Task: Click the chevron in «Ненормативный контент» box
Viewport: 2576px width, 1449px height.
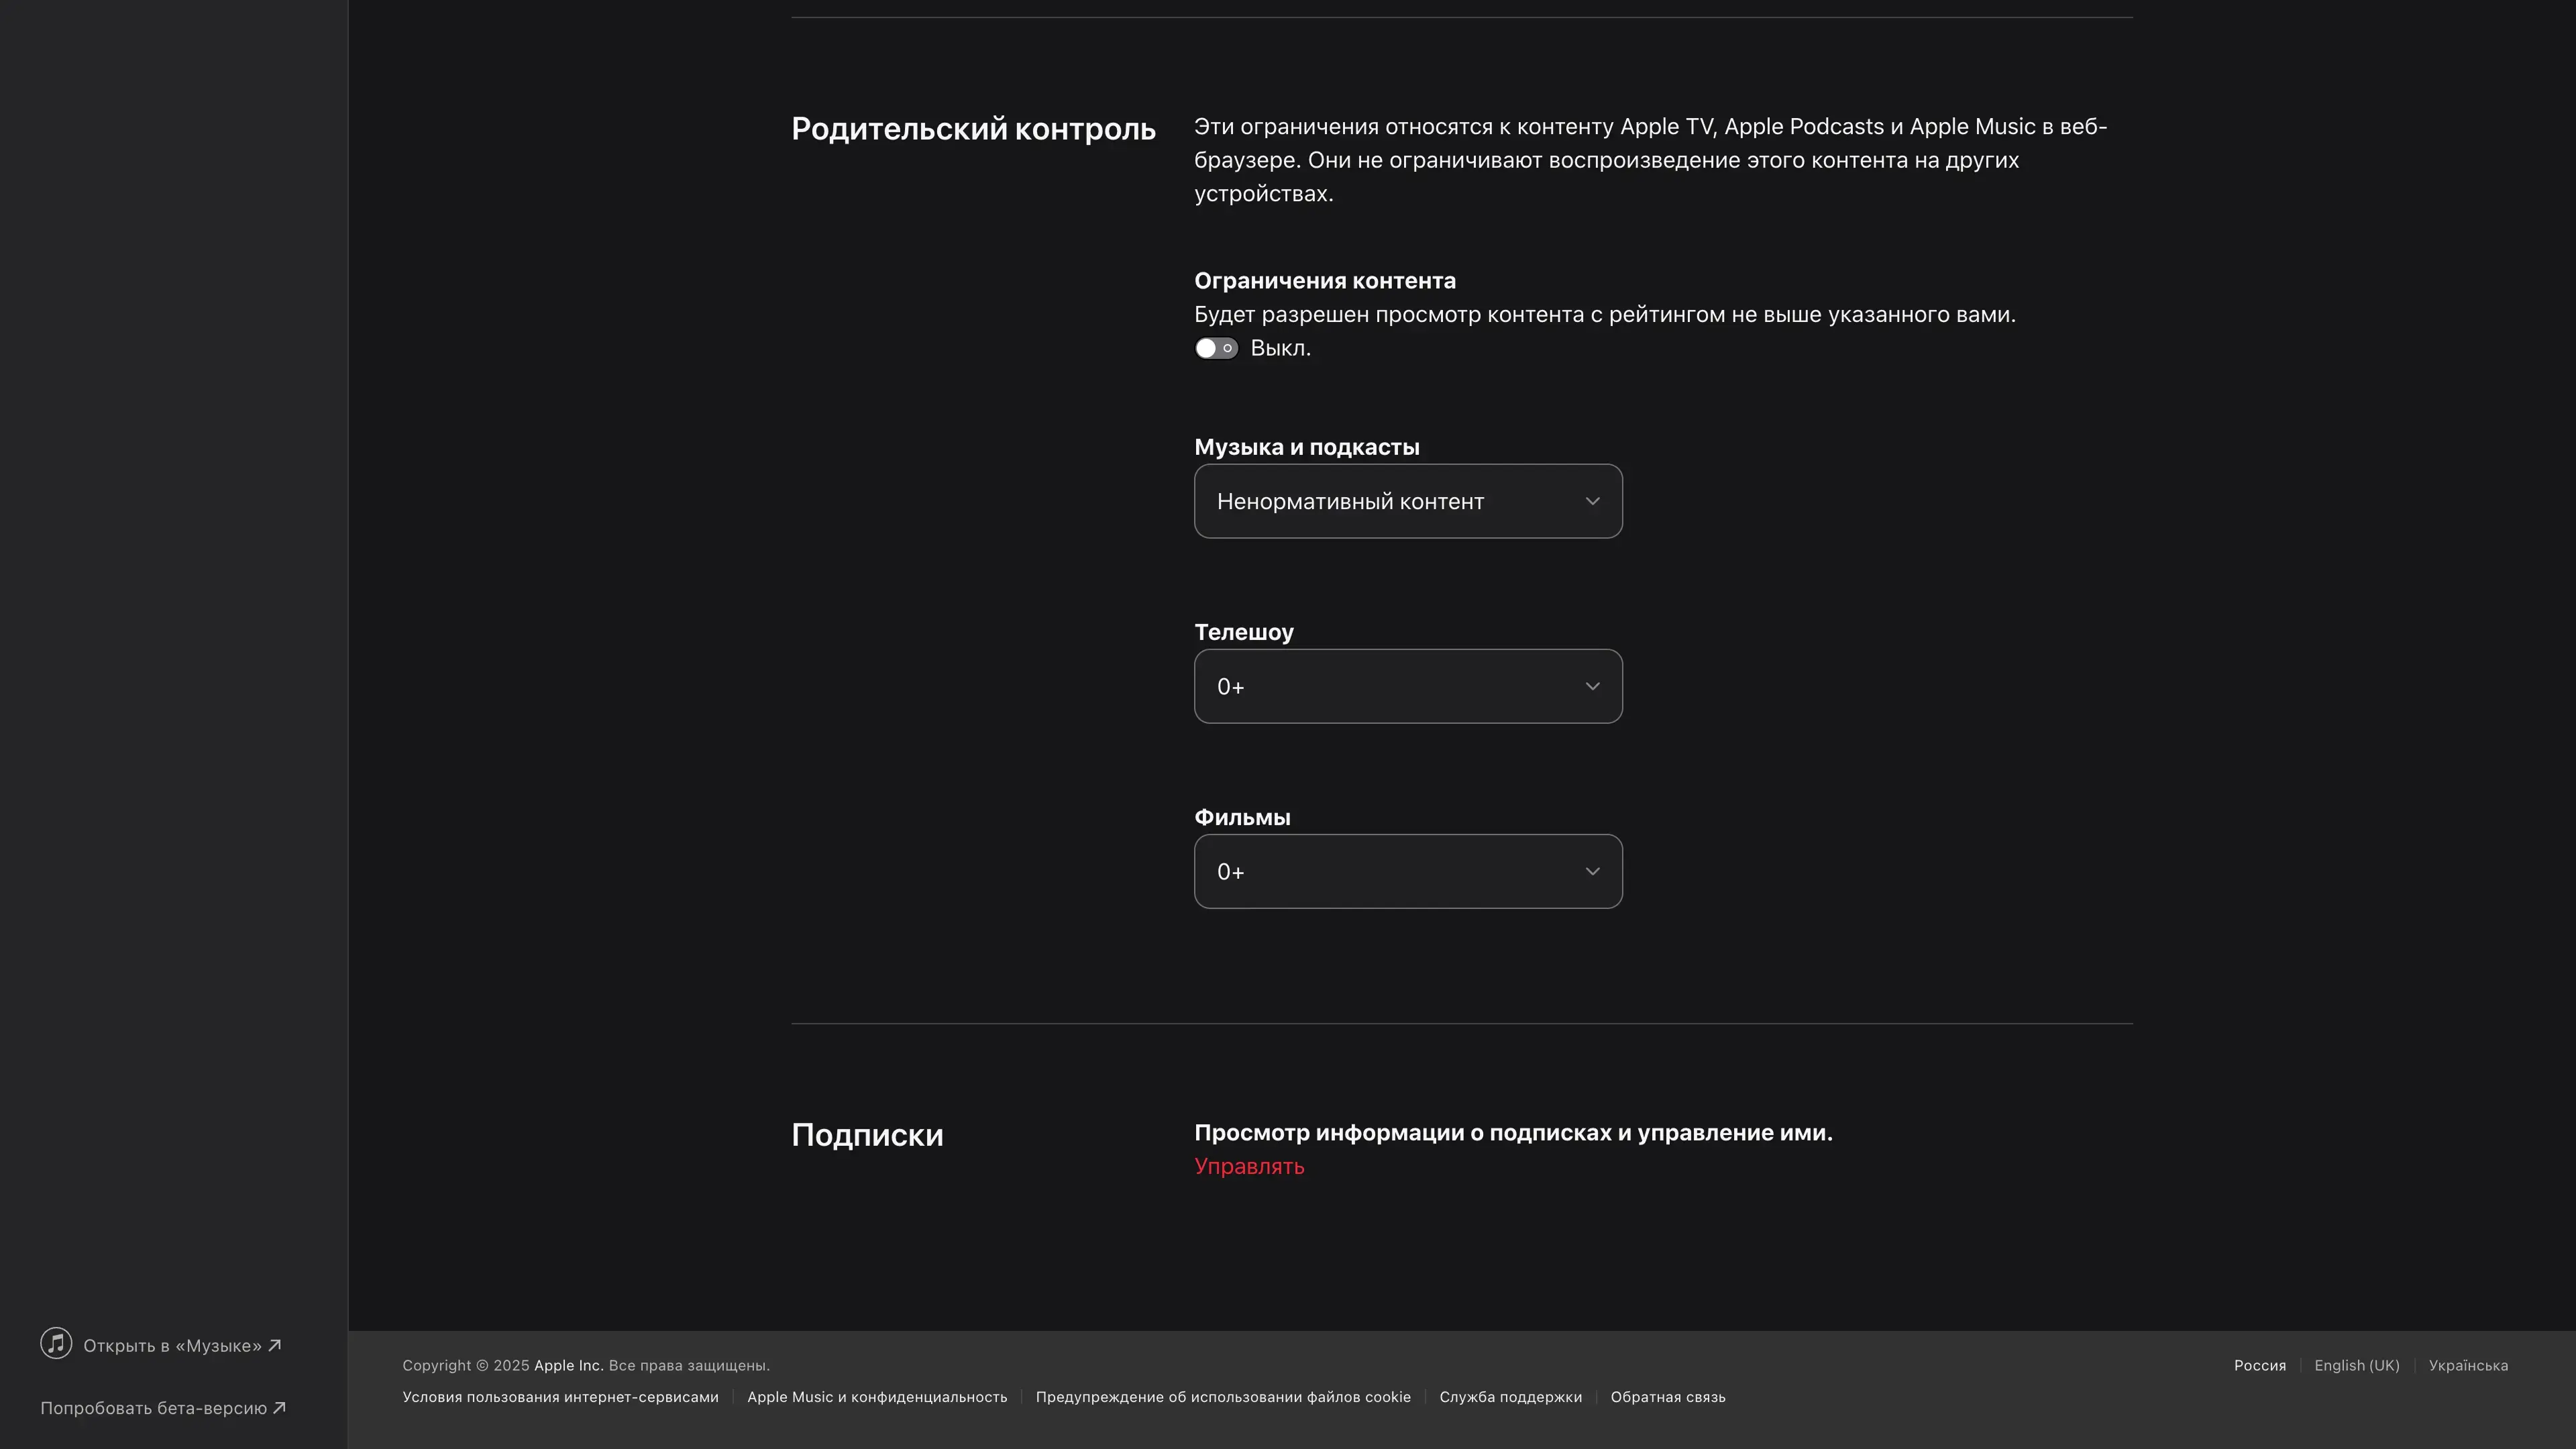Action: (x=1592, y=501)
